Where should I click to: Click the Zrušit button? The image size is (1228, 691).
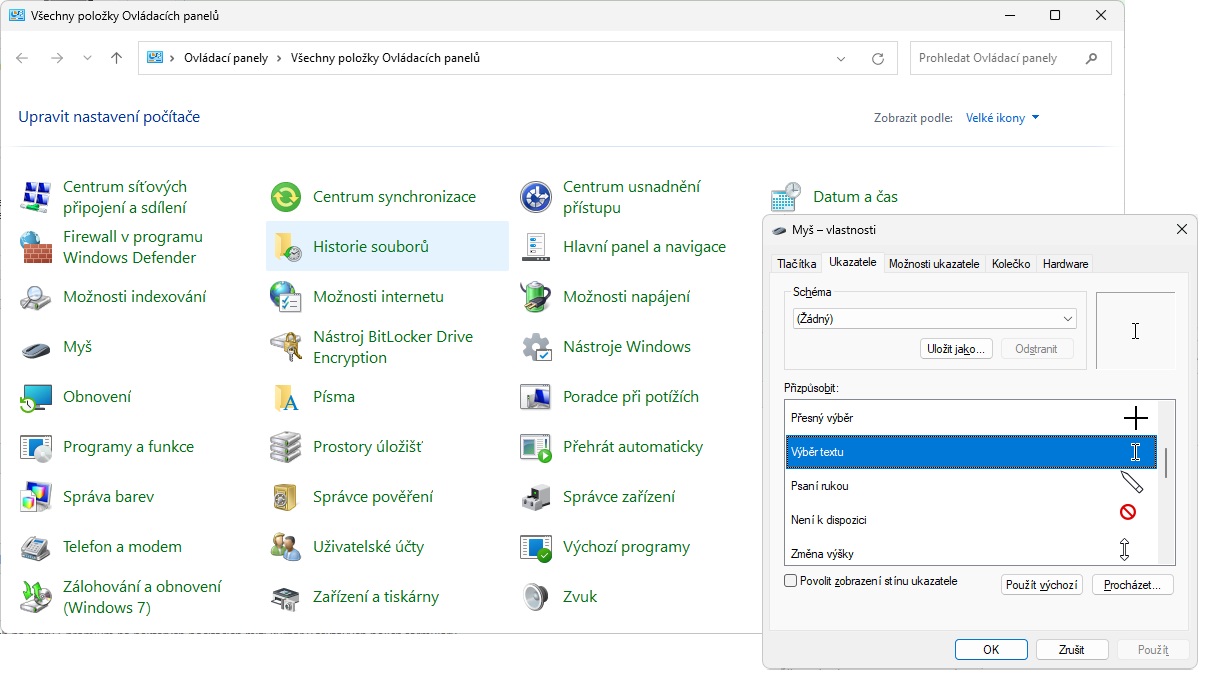click(1072, 650)
